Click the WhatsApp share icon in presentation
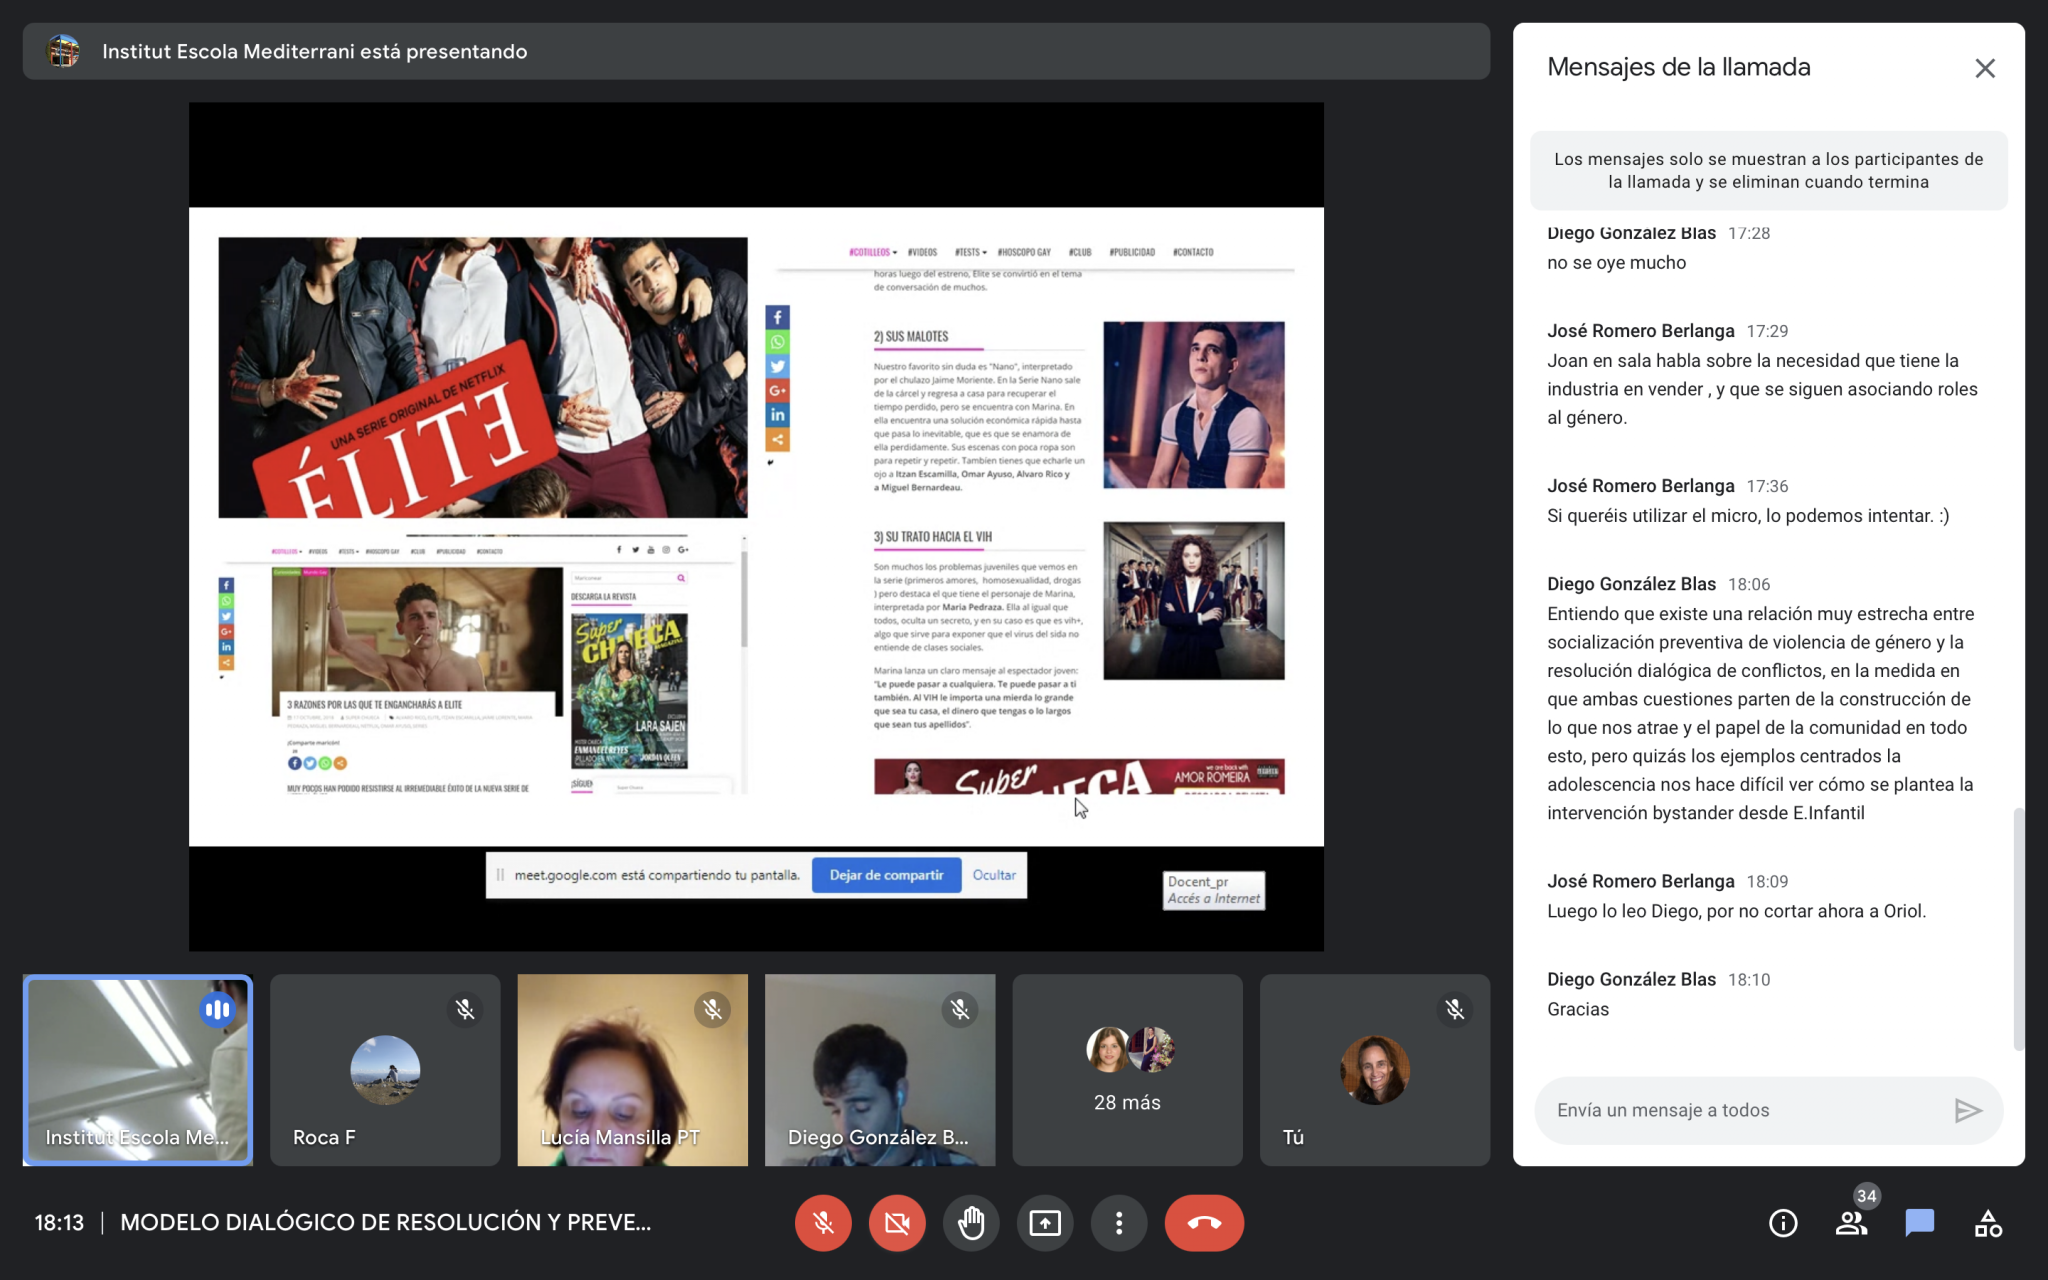The width and height of the screenshot is (2048, 1280). [777, 342]
